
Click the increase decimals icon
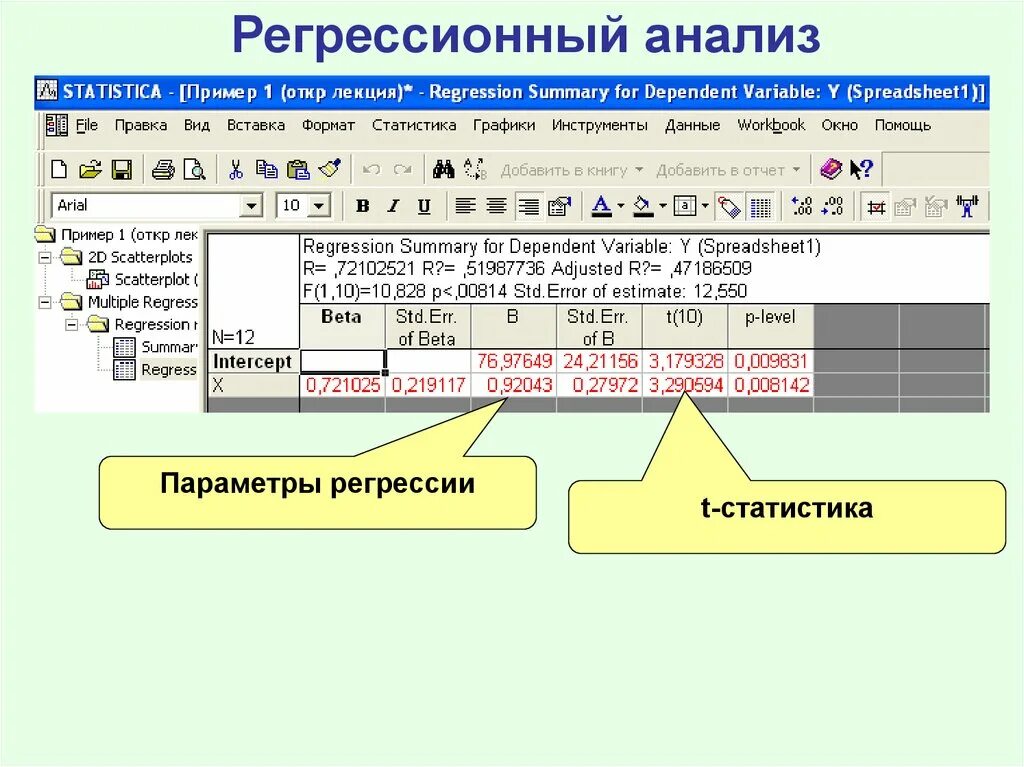801,207
